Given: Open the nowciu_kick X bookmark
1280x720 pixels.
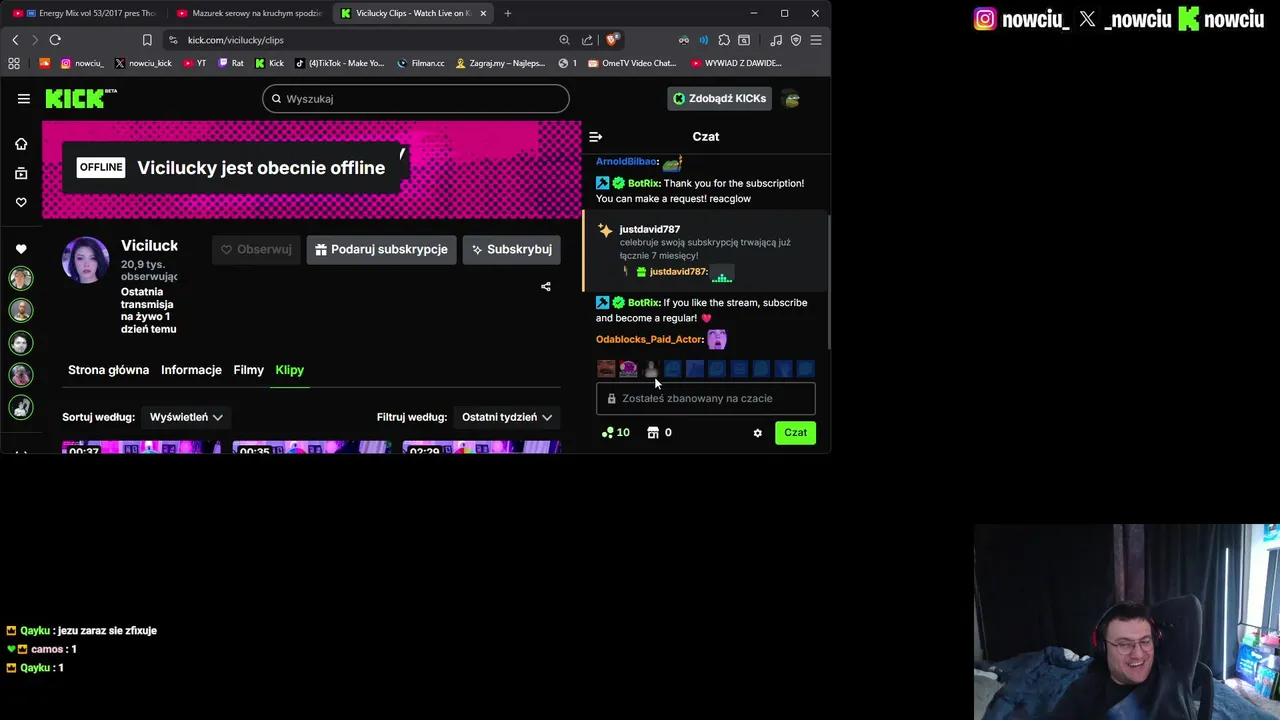Looking at the screenshot, I should [x=143, y=63].
